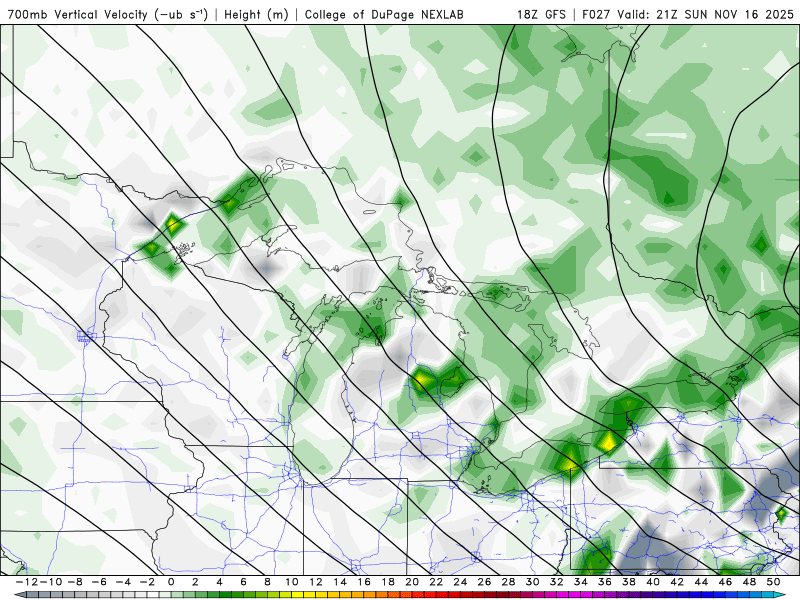Click the colorbar label "44"
The height and width of the screenshot is (600, 800).
(702, 582)
